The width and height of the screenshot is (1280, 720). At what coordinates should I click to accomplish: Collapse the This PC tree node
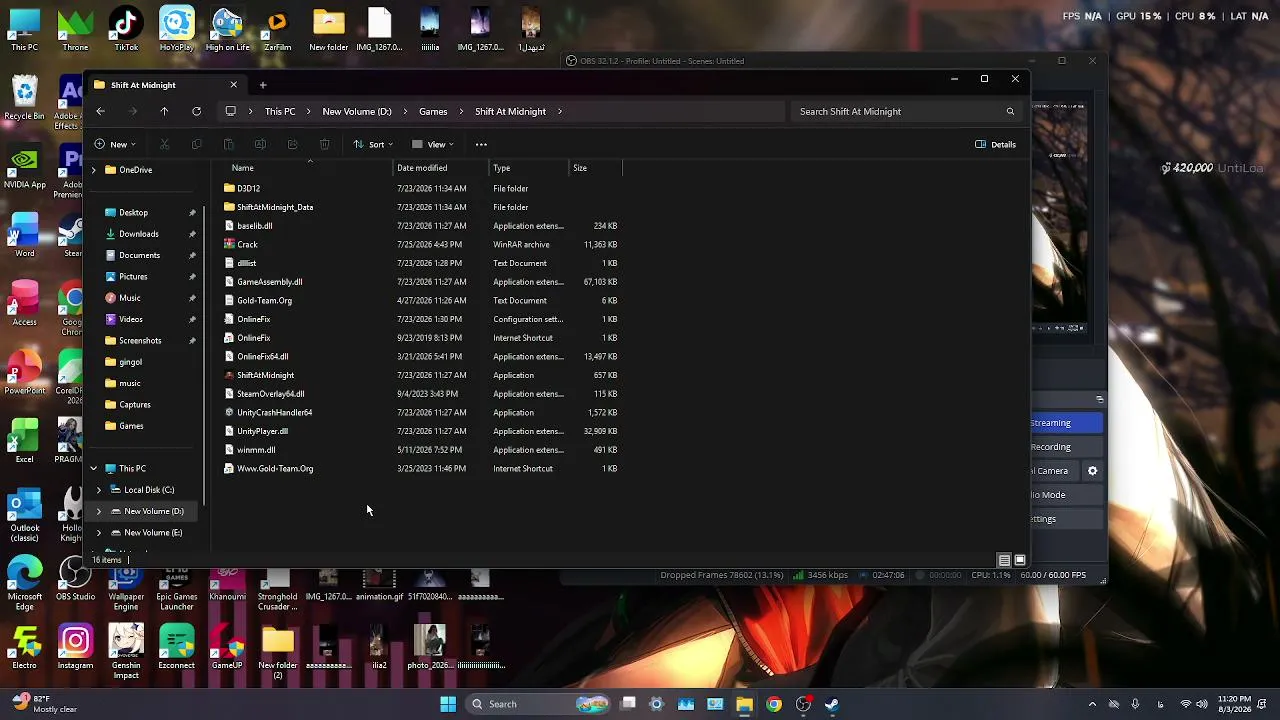pyautogui.click(x=94, y=468)
